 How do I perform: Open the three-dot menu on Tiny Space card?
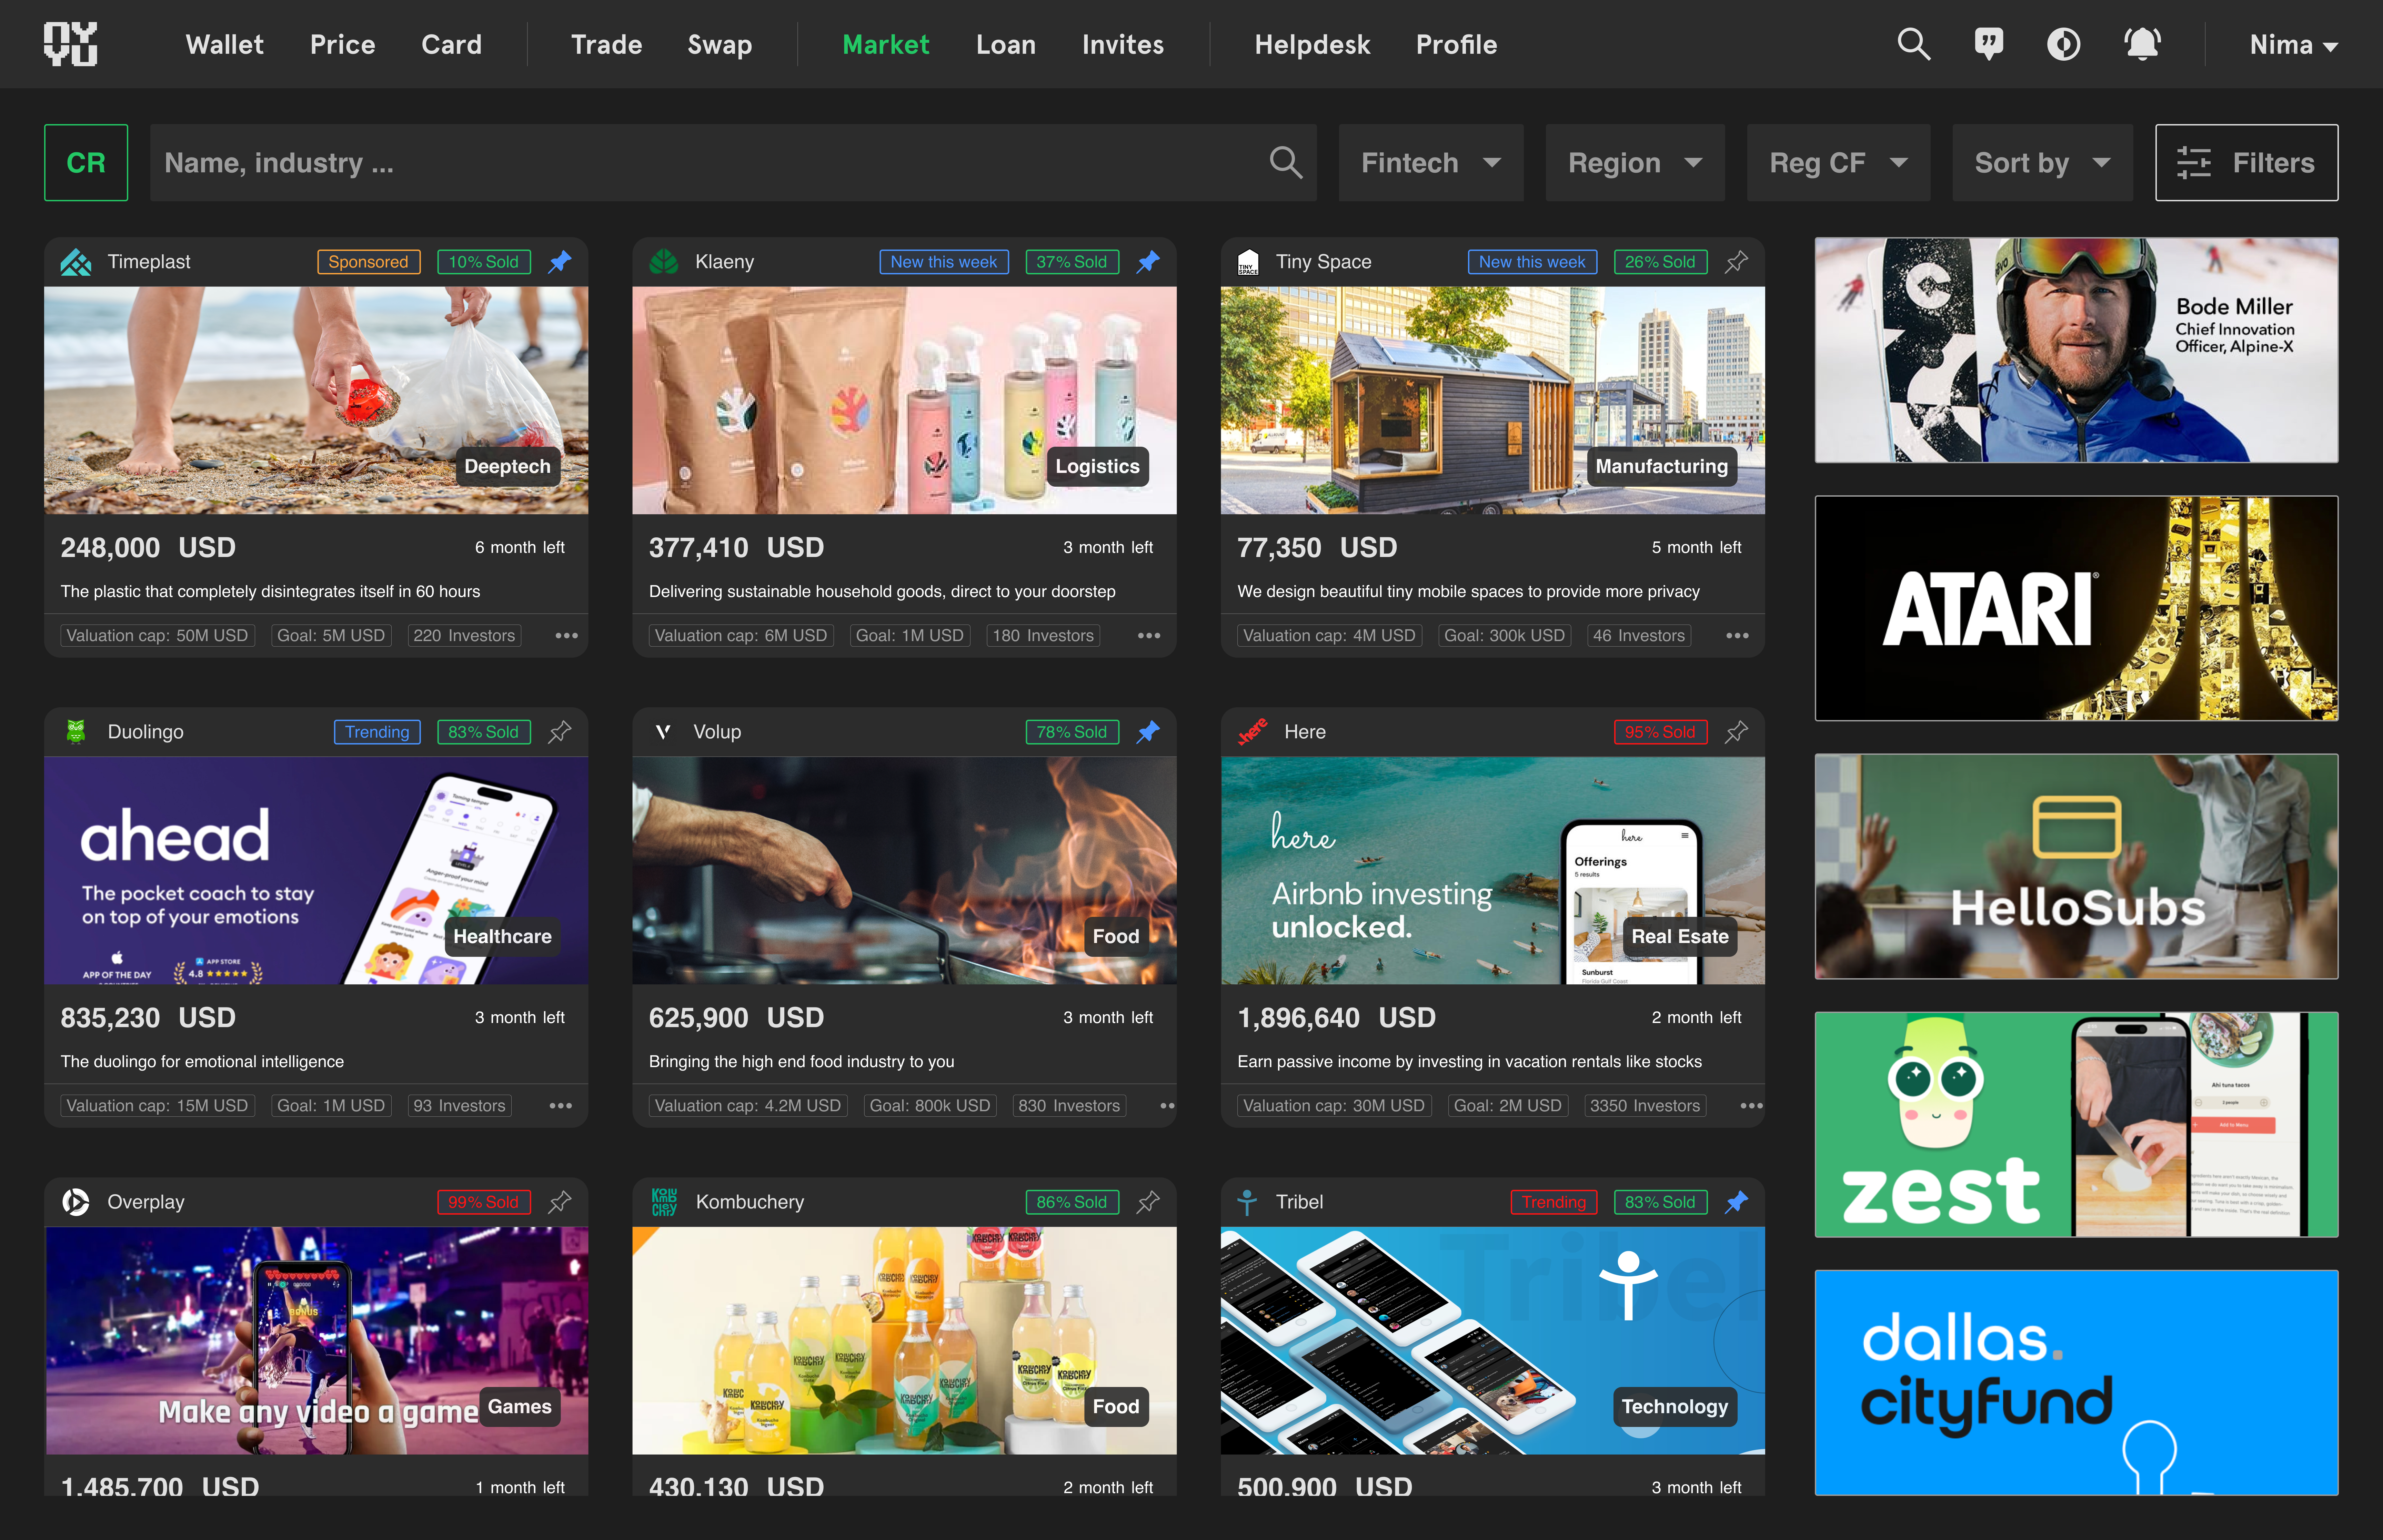point(1737,636)
